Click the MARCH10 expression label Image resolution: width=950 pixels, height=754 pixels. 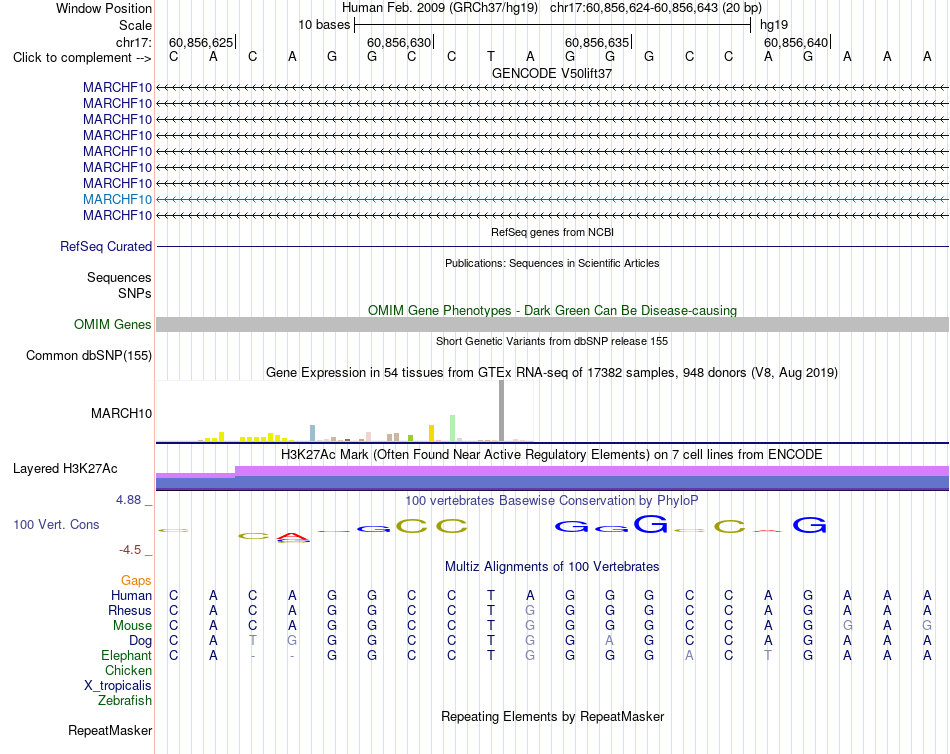(121, 413)
